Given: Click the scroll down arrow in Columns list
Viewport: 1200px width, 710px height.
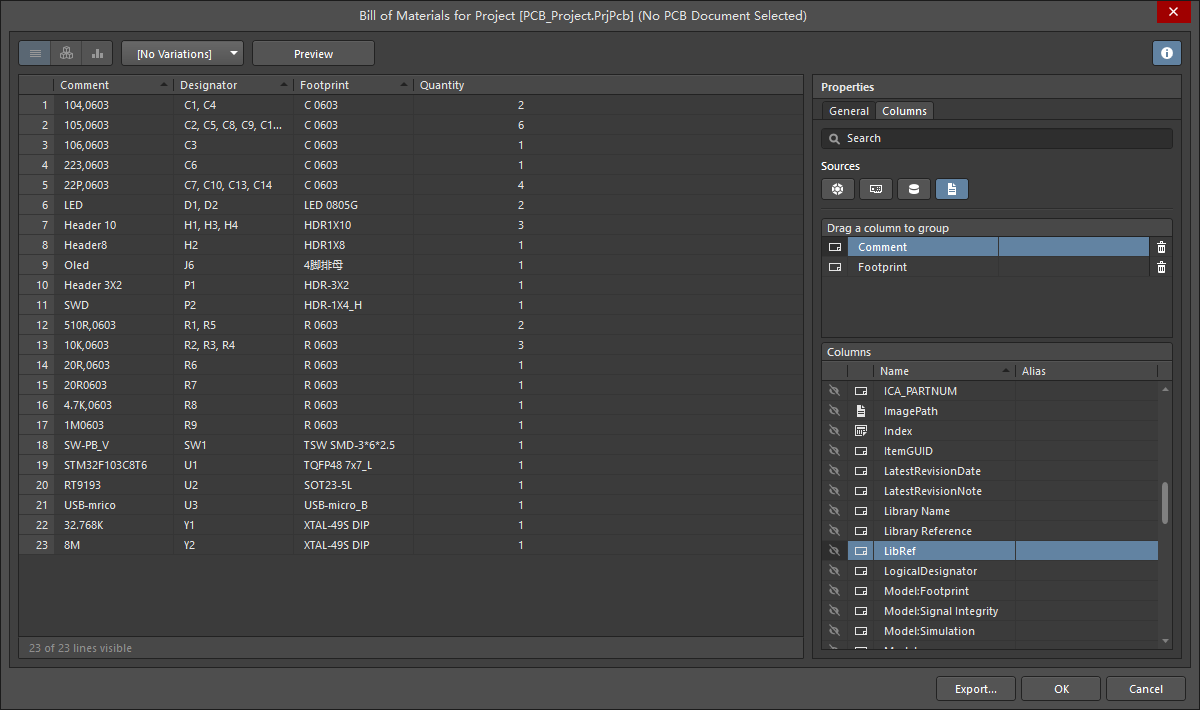Looking at the screenshot, I should coord(1165,641).
